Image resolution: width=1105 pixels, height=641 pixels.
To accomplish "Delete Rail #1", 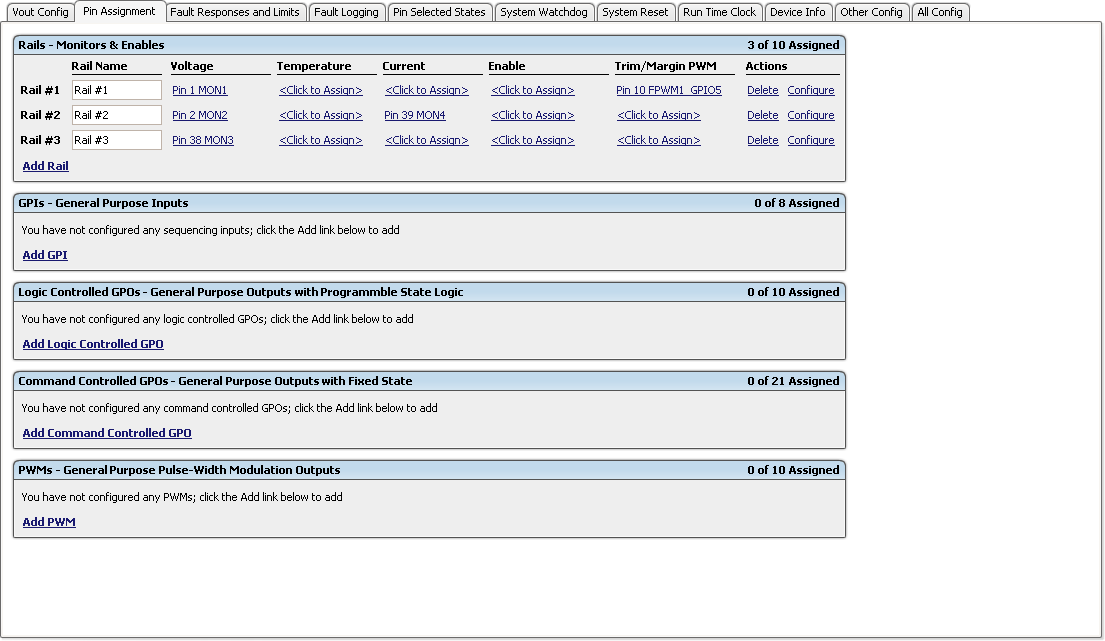I will point(762,90).
